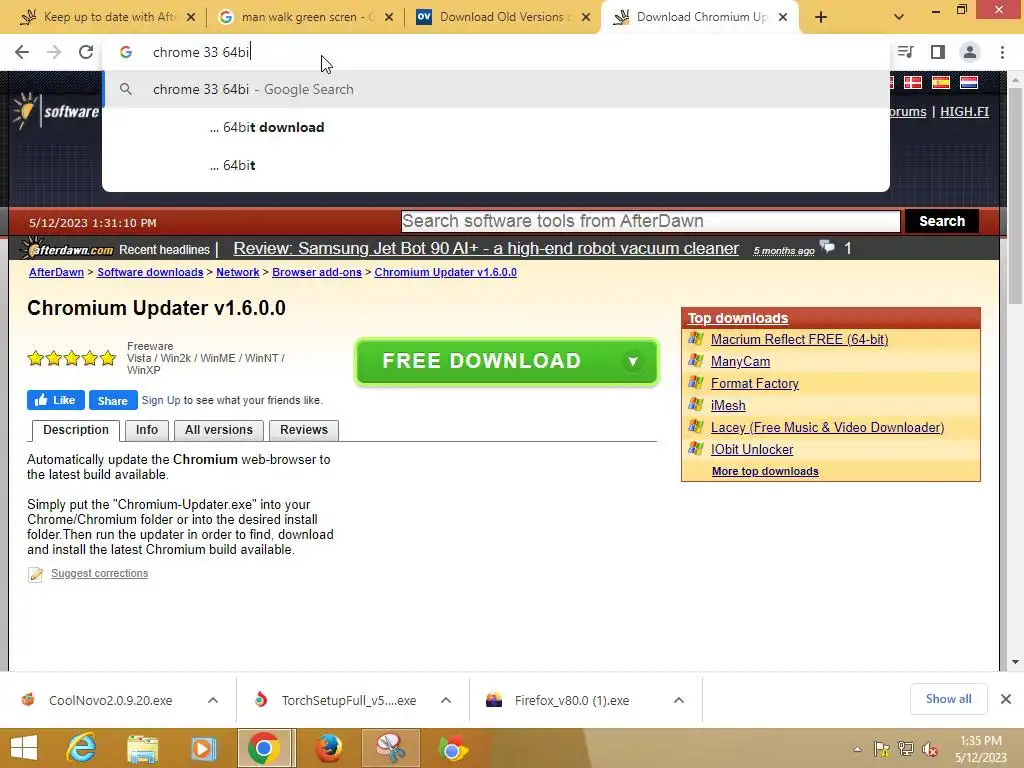
Task: Launch Internet Explorer from taskbar
Action: coord(82,748)
